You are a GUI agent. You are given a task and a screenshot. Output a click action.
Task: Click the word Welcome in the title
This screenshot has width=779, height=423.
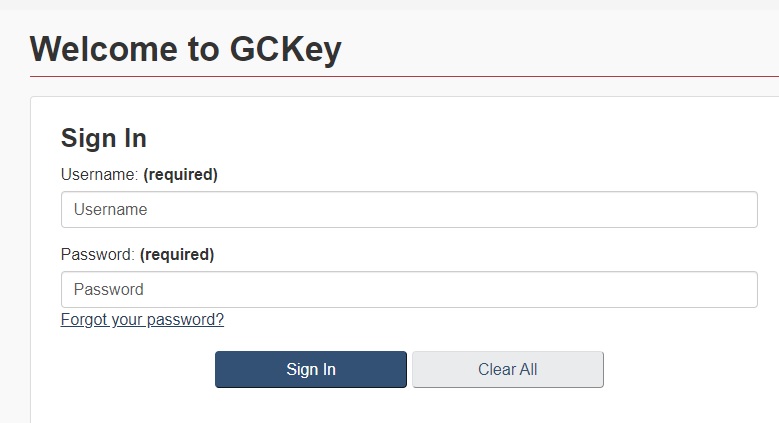click(x=103, y=49)
